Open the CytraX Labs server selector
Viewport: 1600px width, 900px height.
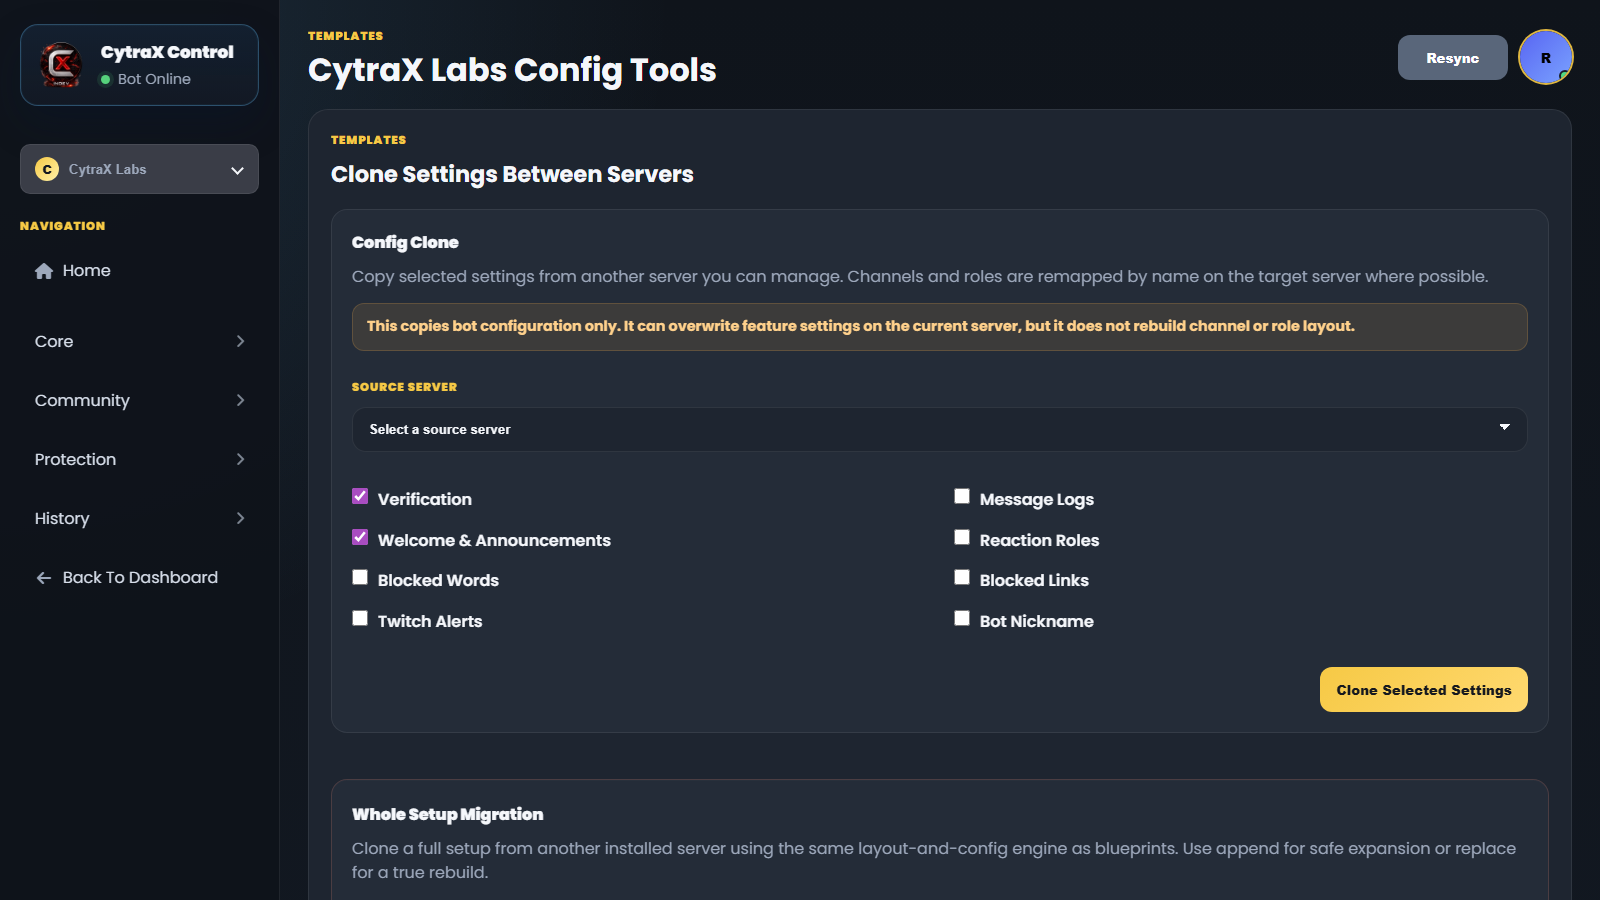pyautogui.click(x=139, y=169)
